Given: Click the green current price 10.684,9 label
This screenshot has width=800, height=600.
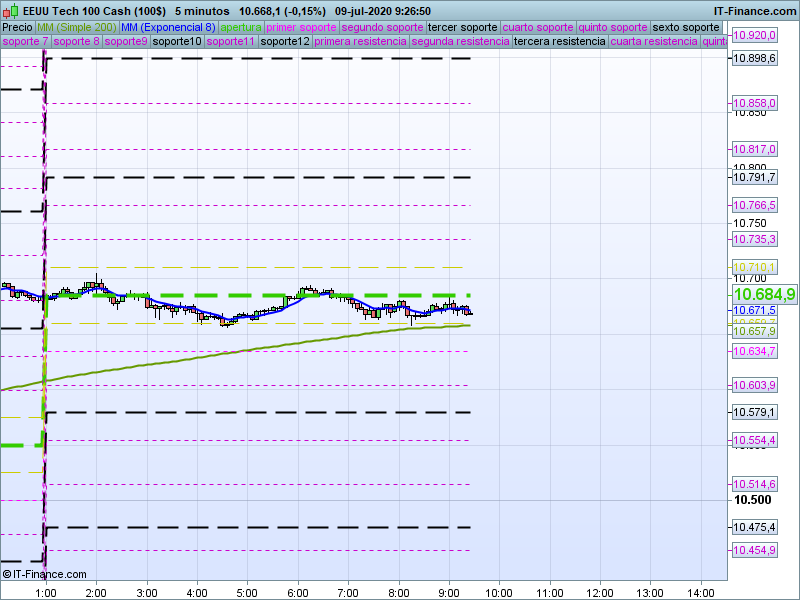Looking at the screenshot, I should (764, 294).
